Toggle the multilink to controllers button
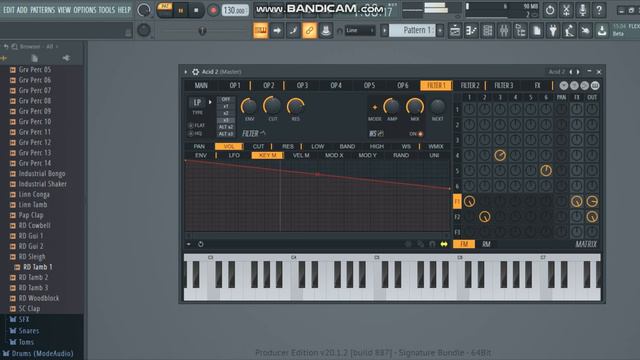Viewport: 640px width, 360px height. pos(309,30)
